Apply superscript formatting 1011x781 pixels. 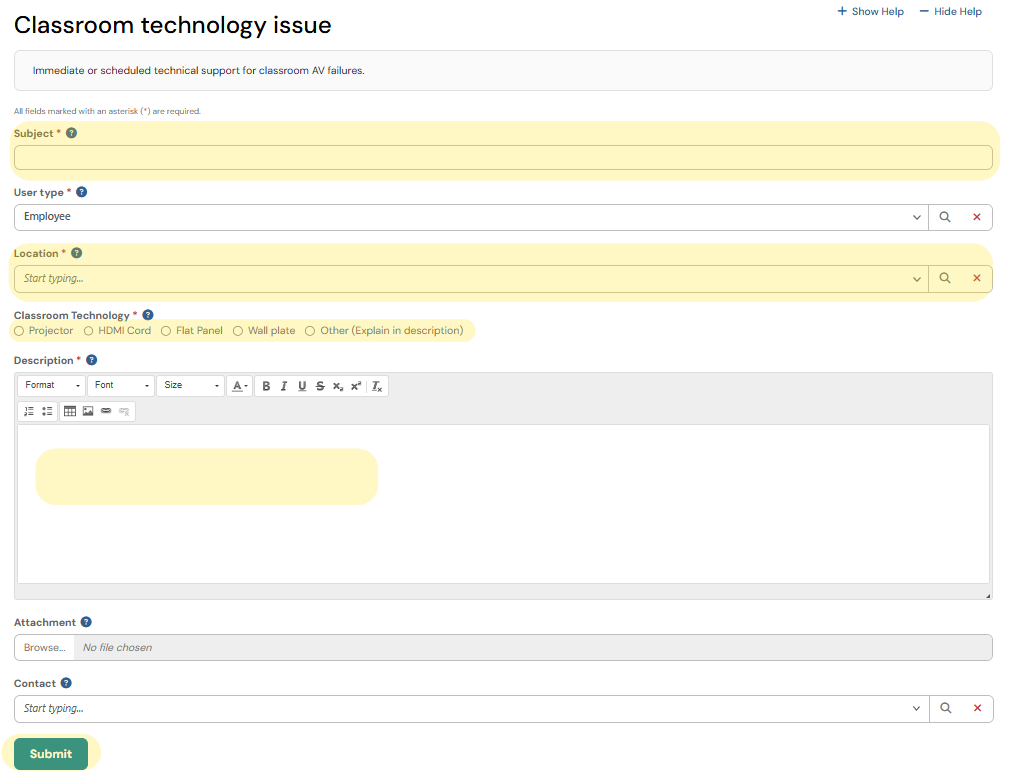356,386
